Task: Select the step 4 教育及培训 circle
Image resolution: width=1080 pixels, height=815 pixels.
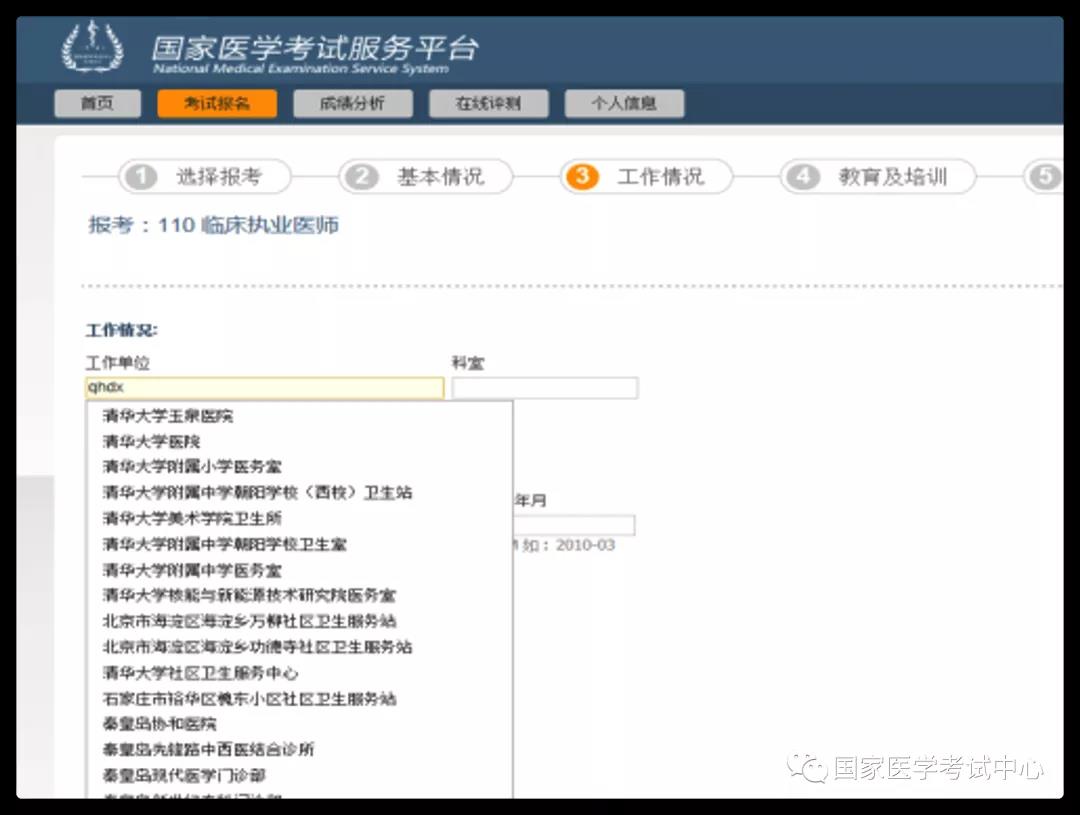Action: (803, 176)
